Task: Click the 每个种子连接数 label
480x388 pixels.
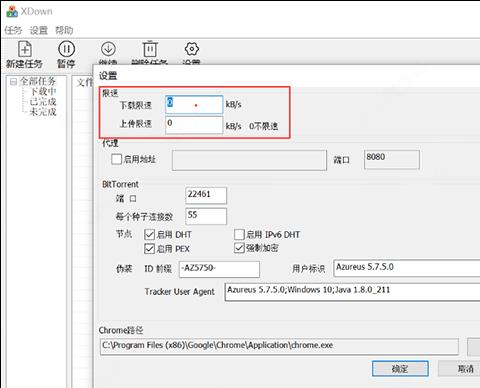Action: 144,217
